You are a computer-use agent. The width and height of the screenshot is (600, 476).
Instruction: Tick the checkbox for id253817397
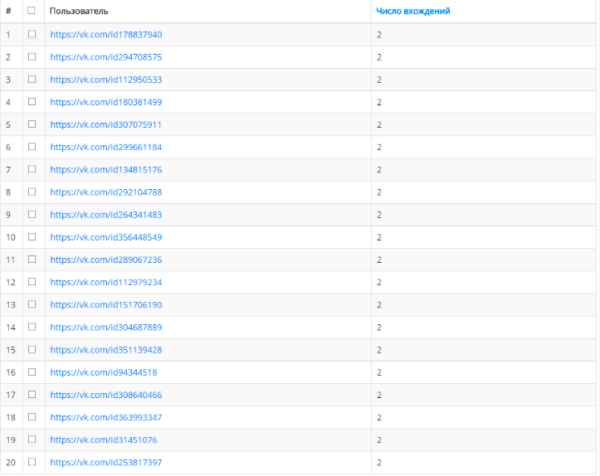click(x=32, y=462)
